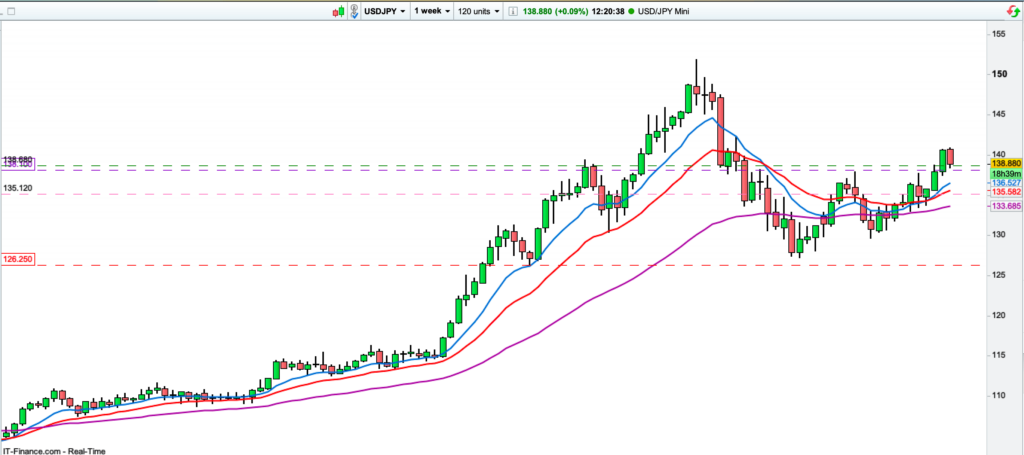The image size is (1024, 455).
Task: Select the purple boxed 138.100 level label
Action: point(18,164)
